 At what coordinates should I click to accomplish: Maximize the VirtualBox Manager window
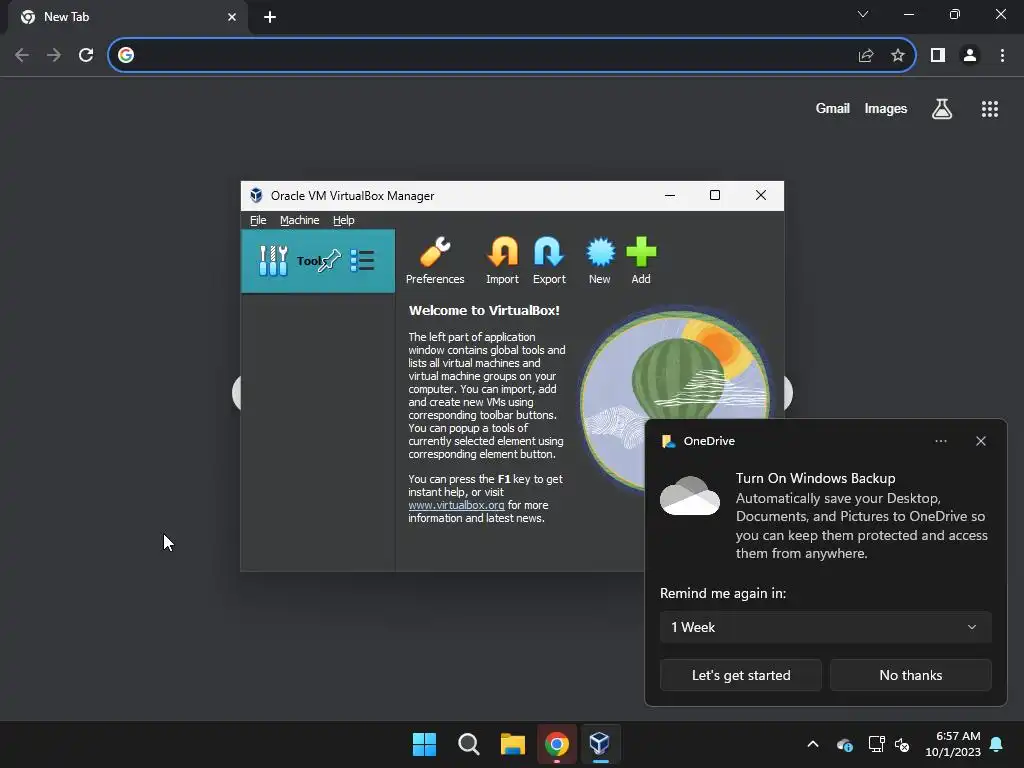pos(715,195)
